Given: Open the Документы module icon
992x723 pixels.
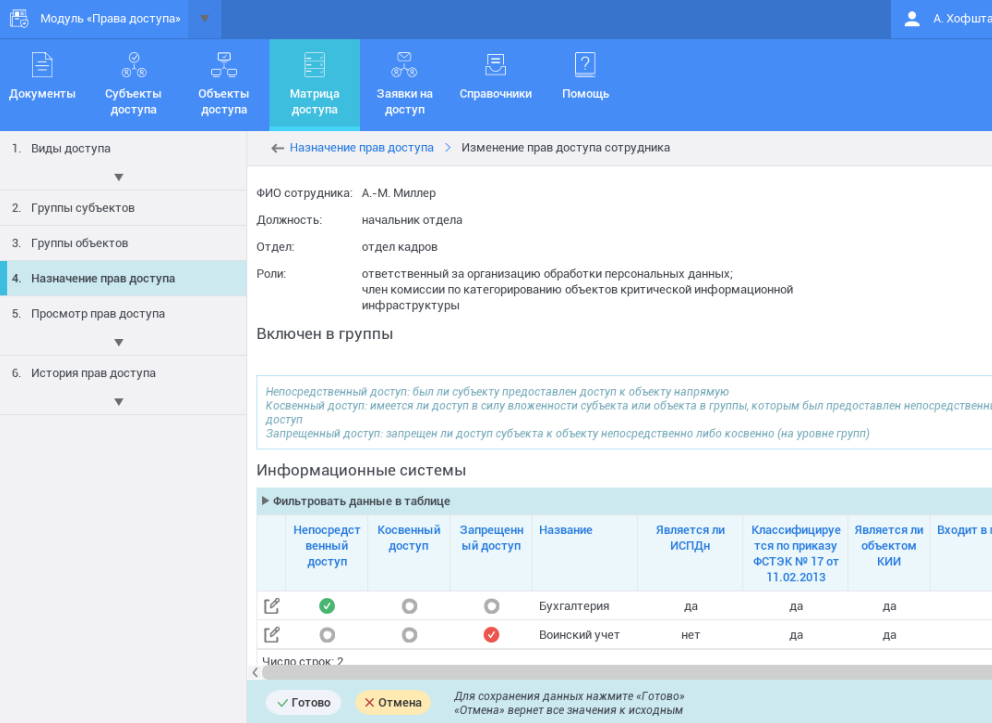Looking at the screenshot, I should [41, 83].
